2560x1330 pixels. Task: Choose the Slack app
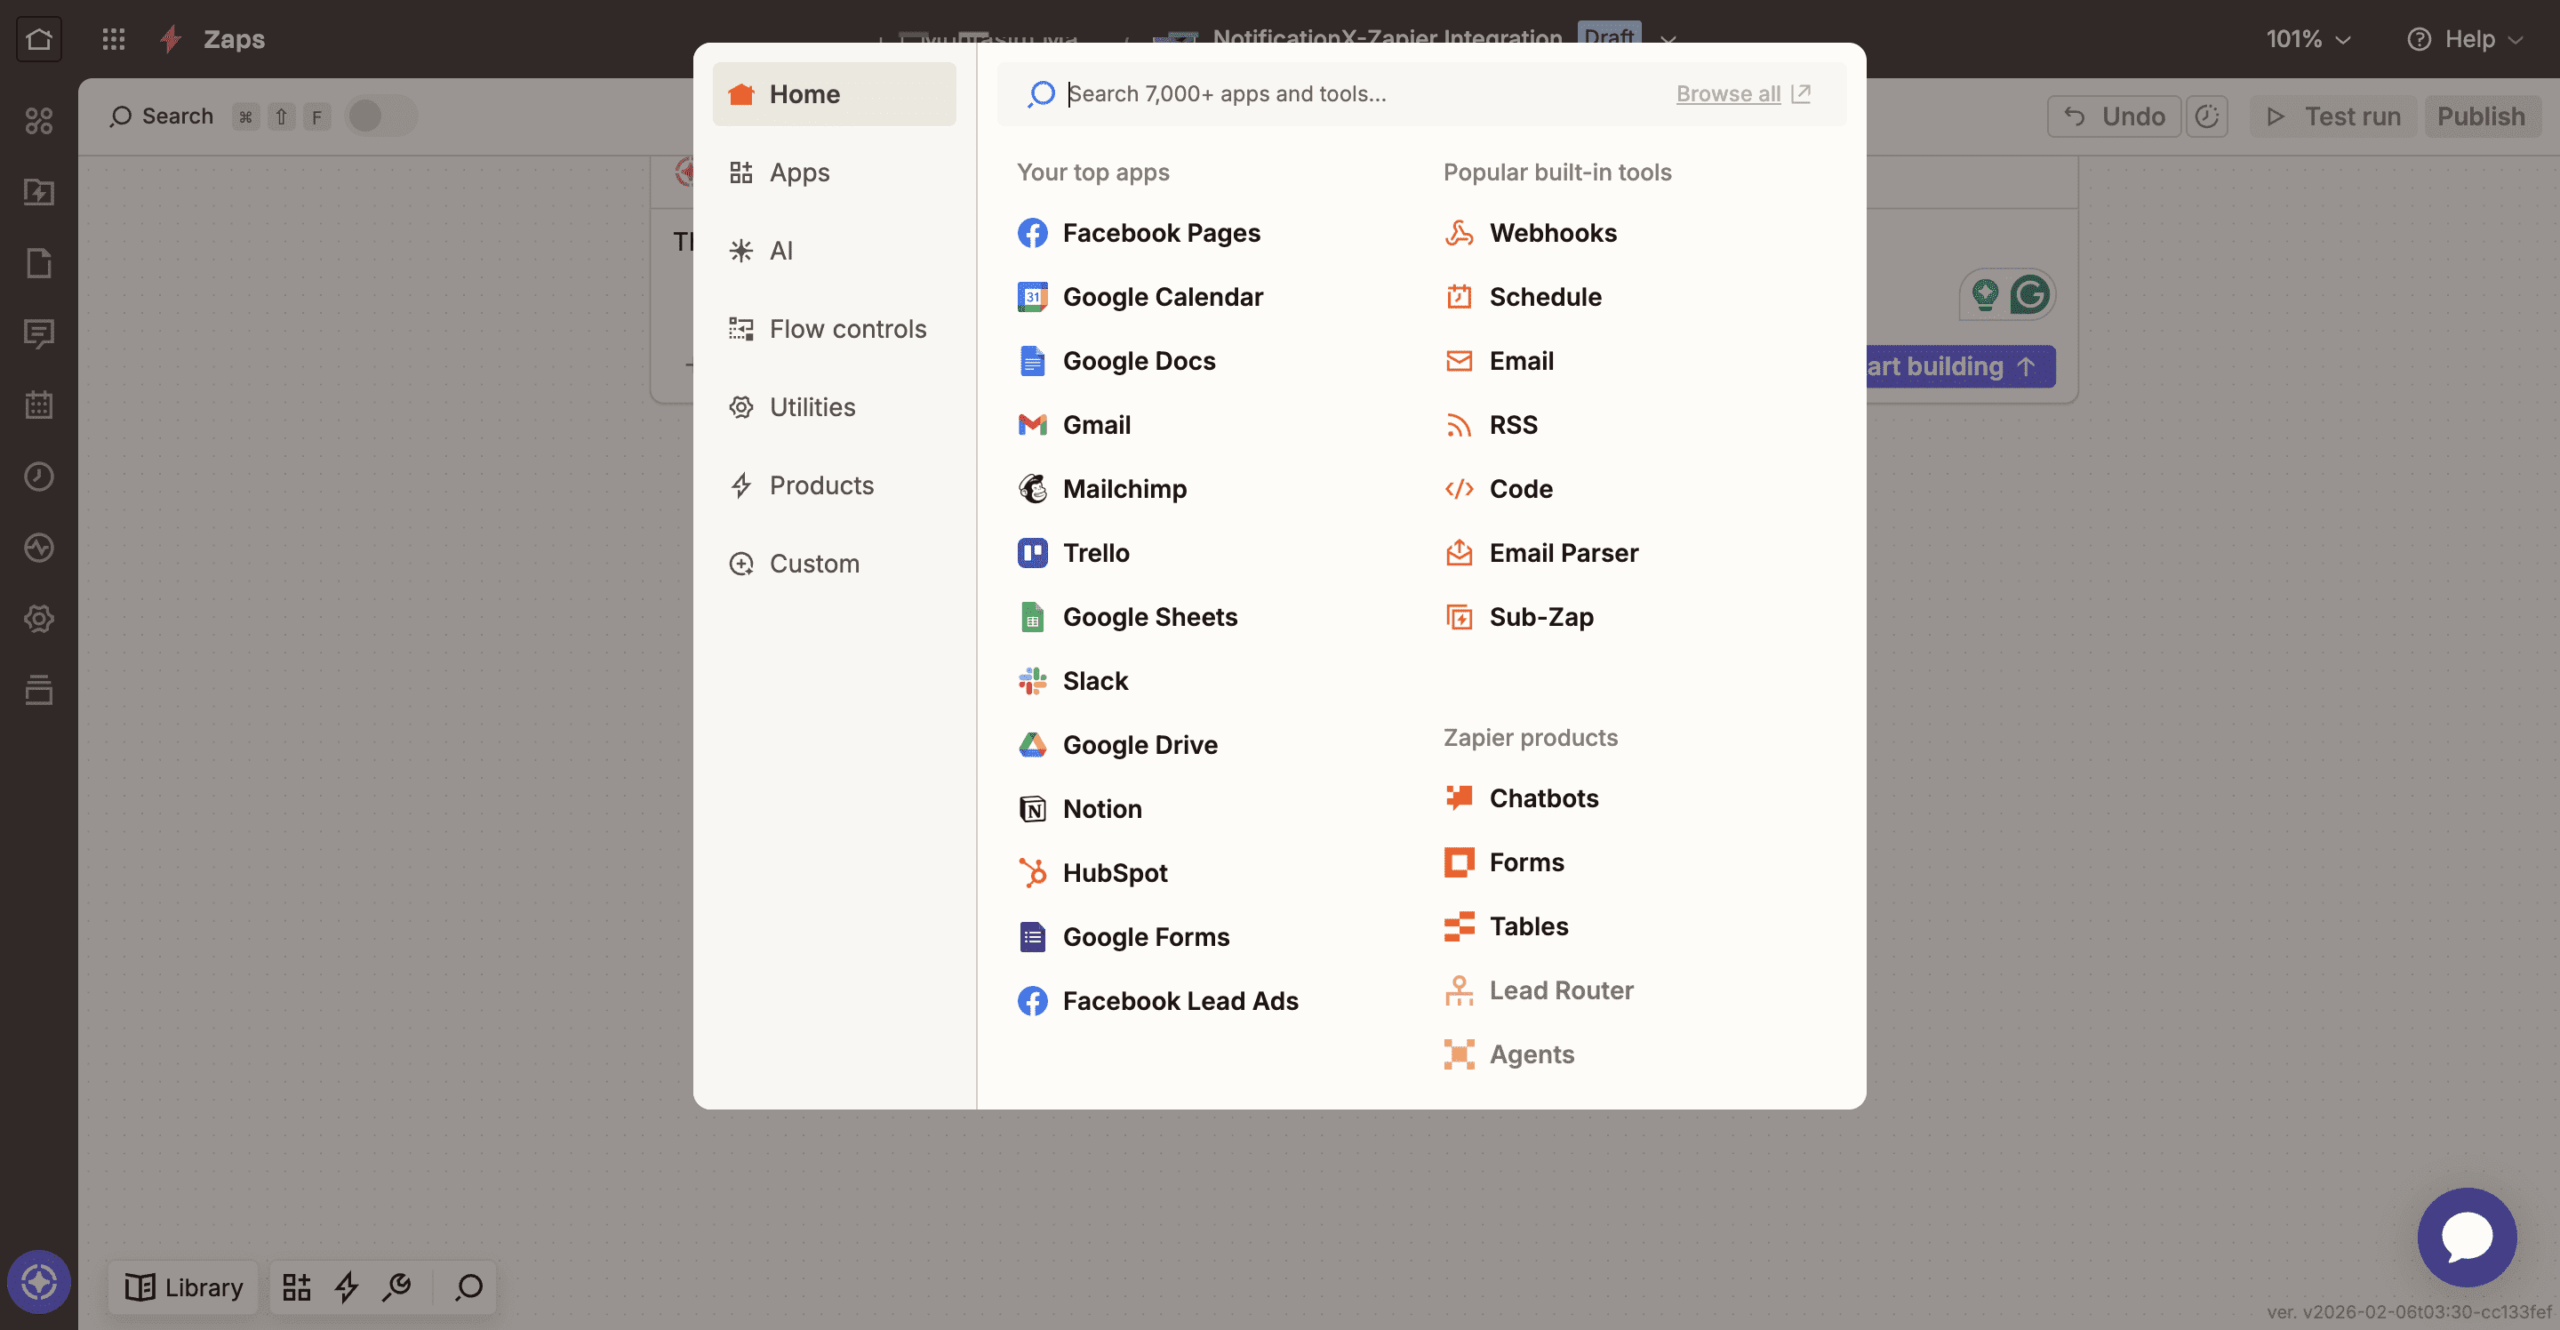(1094, 681)
